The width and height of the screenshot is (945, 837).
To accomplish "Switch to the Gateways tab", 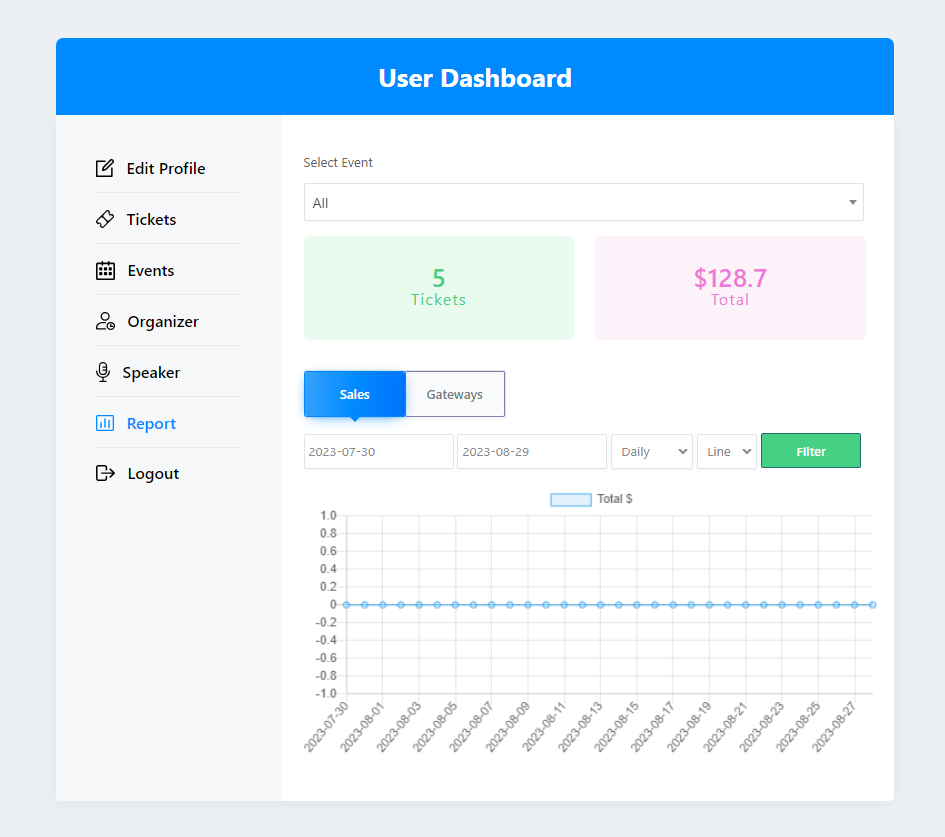I will click(x=455, y=394).
